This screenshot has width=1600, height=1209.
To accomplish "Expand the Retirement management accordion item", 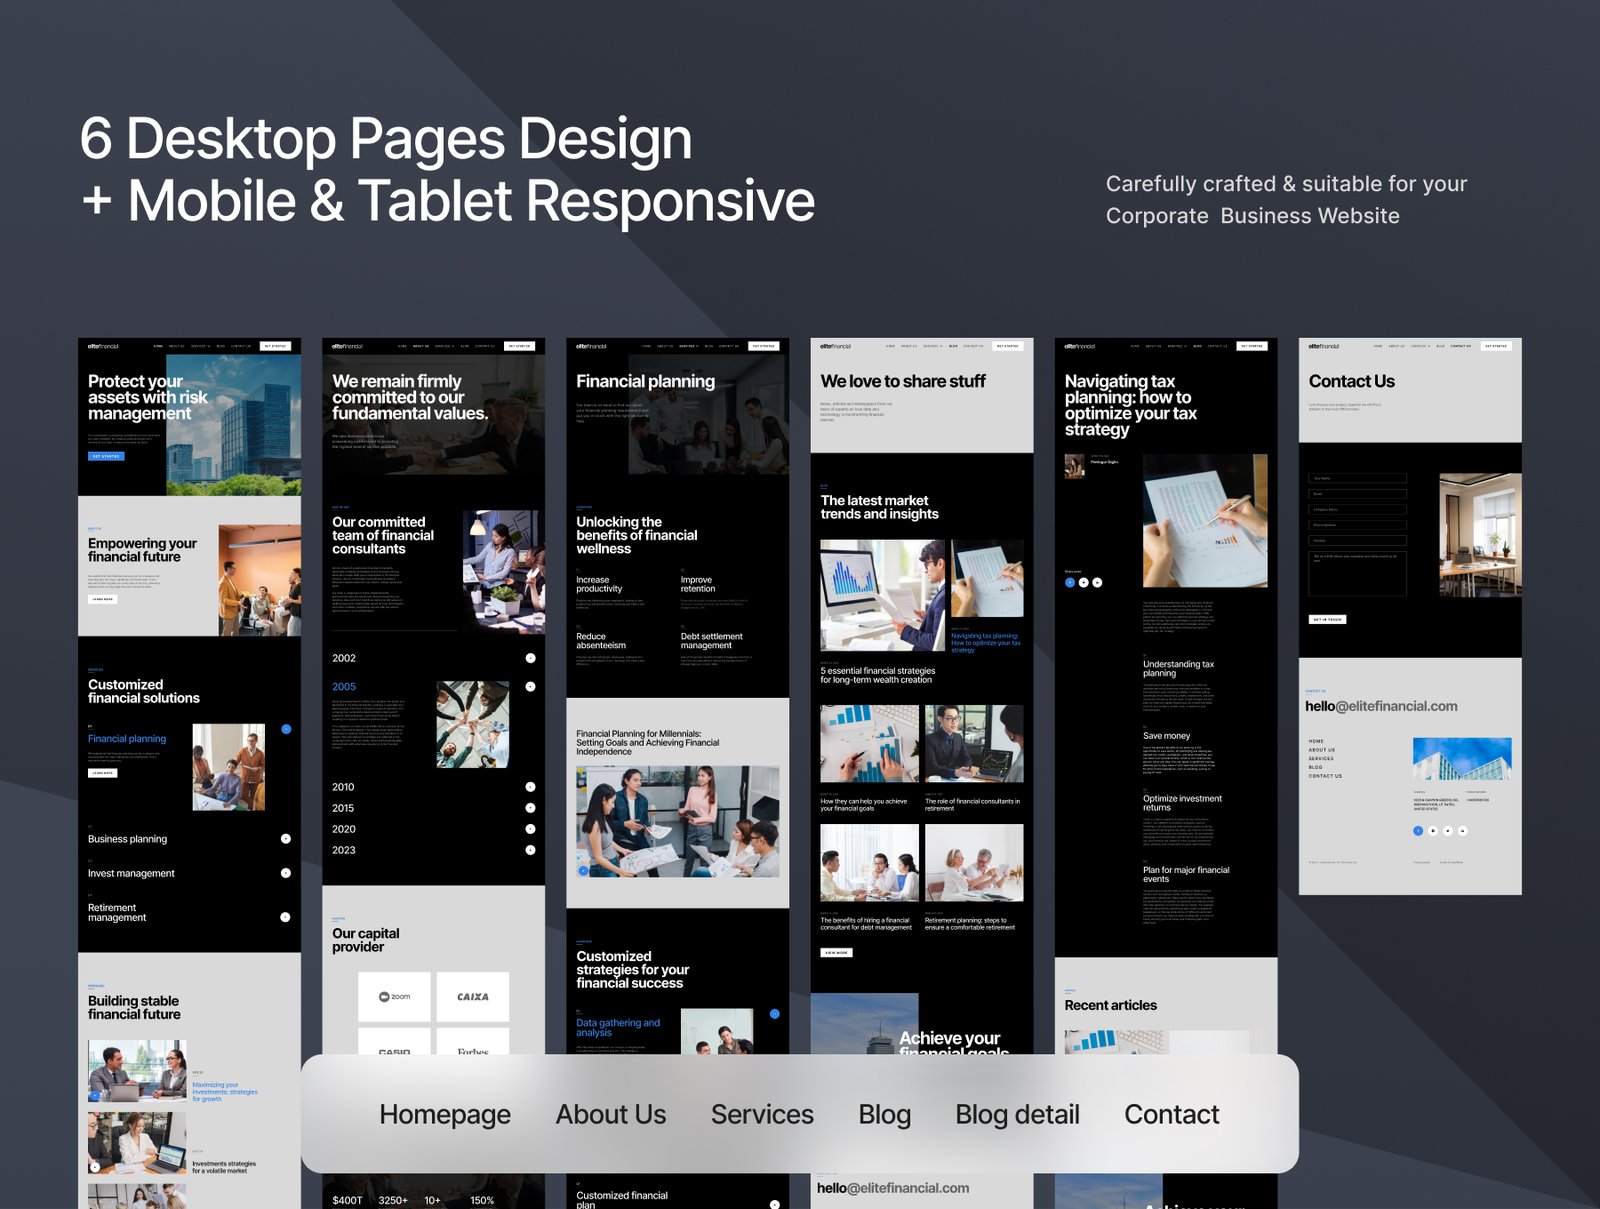I will 286,917.
